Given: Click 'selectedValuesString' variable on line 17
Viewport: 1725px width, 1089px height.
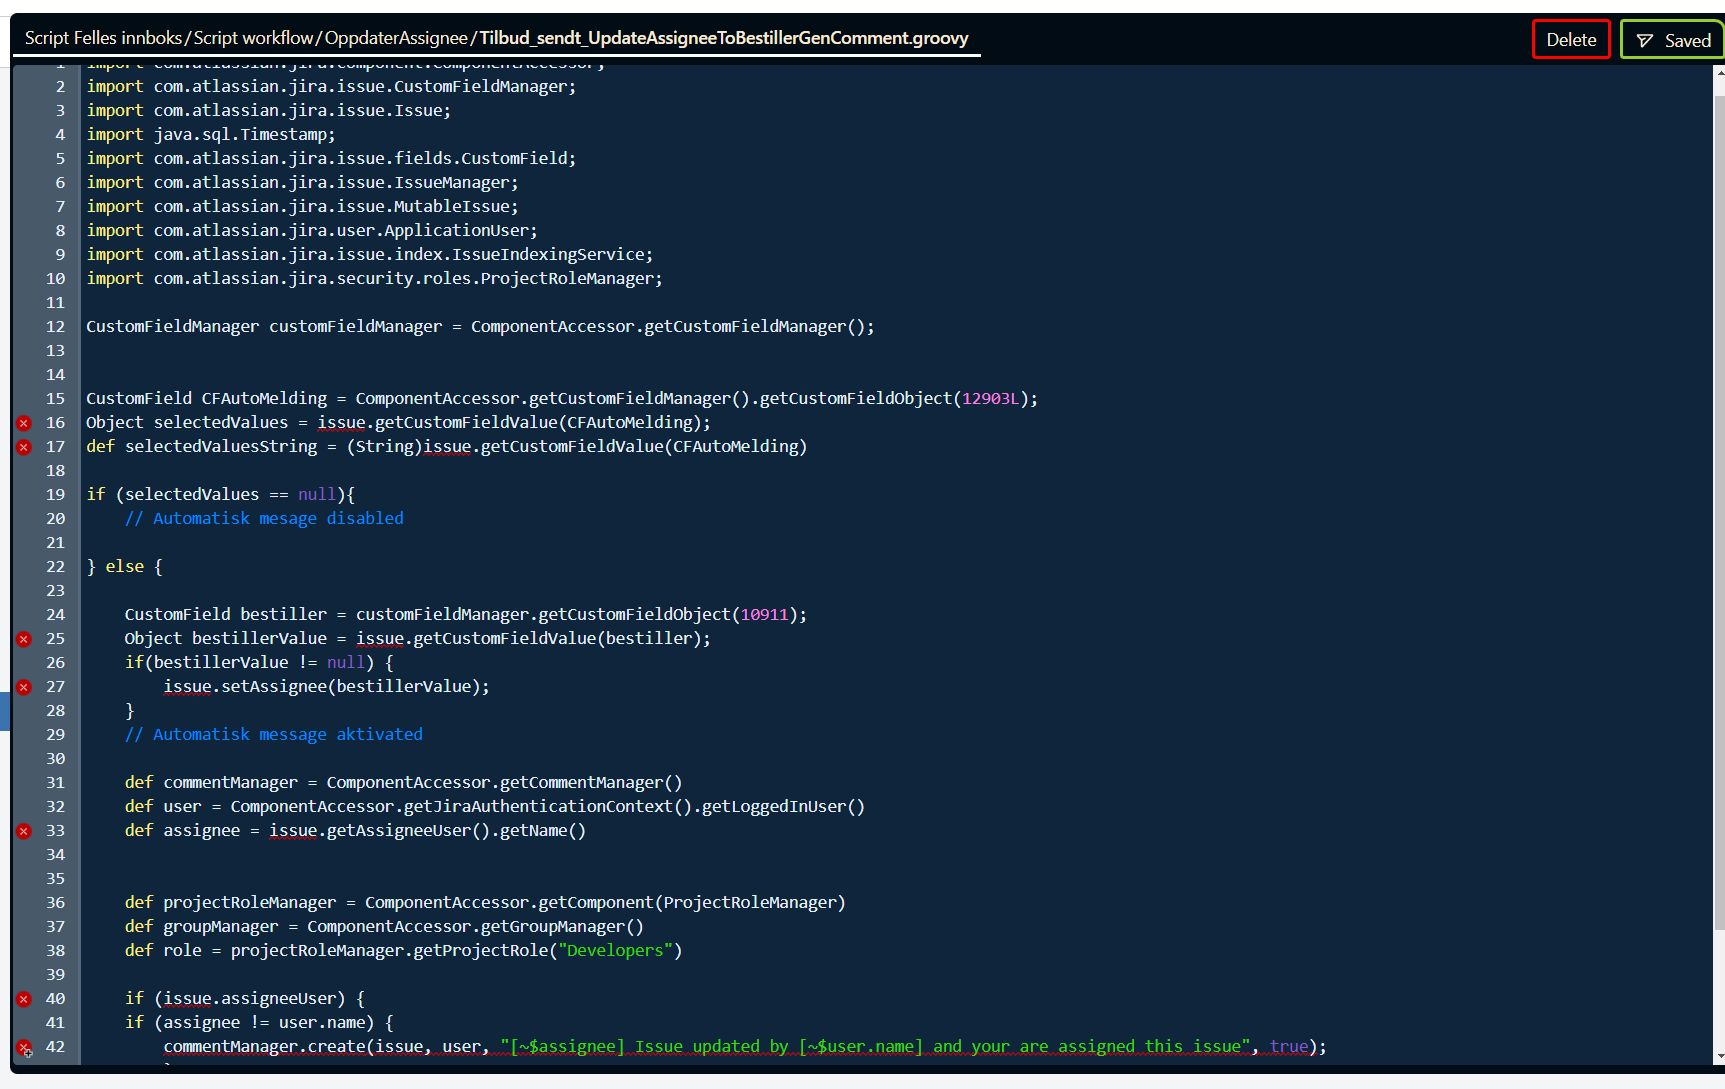Looking at the screenshot, I should 221,447.
